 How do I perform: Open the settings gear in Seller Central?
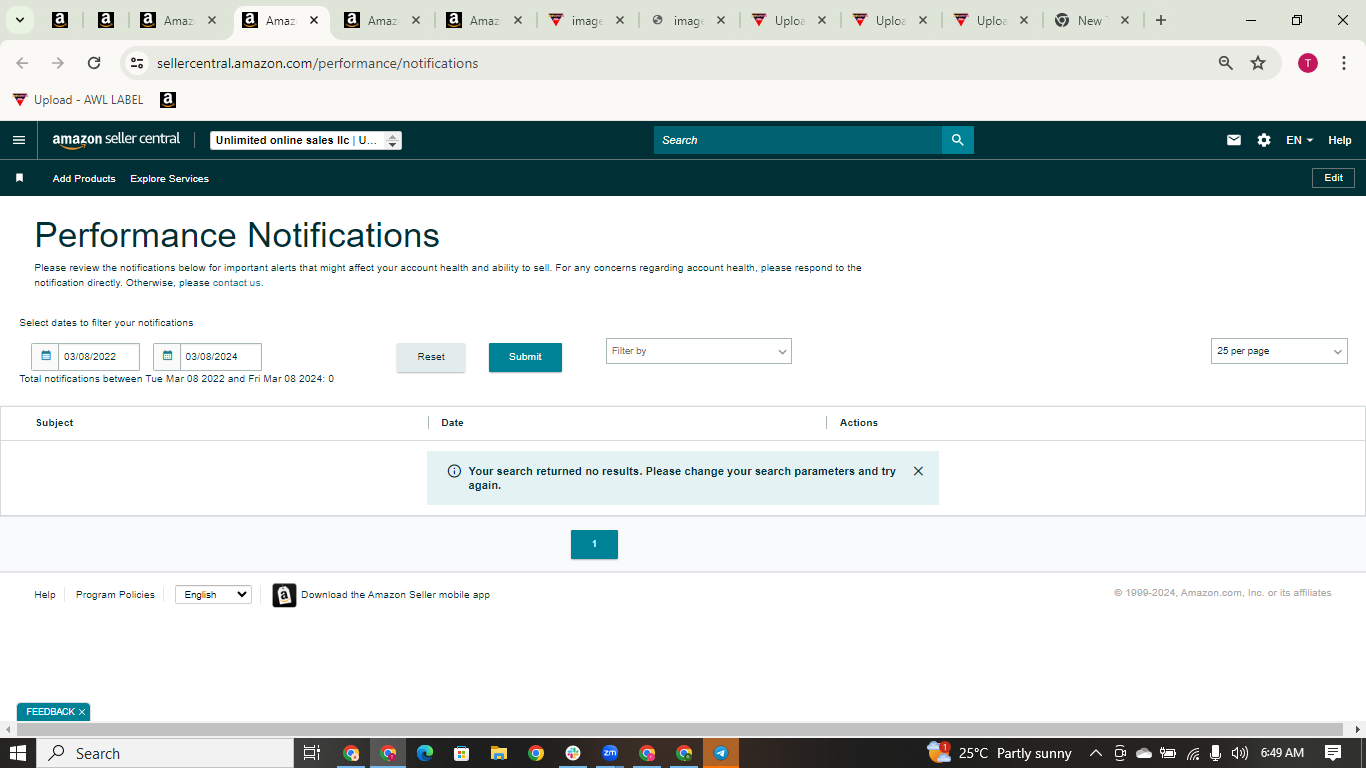pos(1264,140)
